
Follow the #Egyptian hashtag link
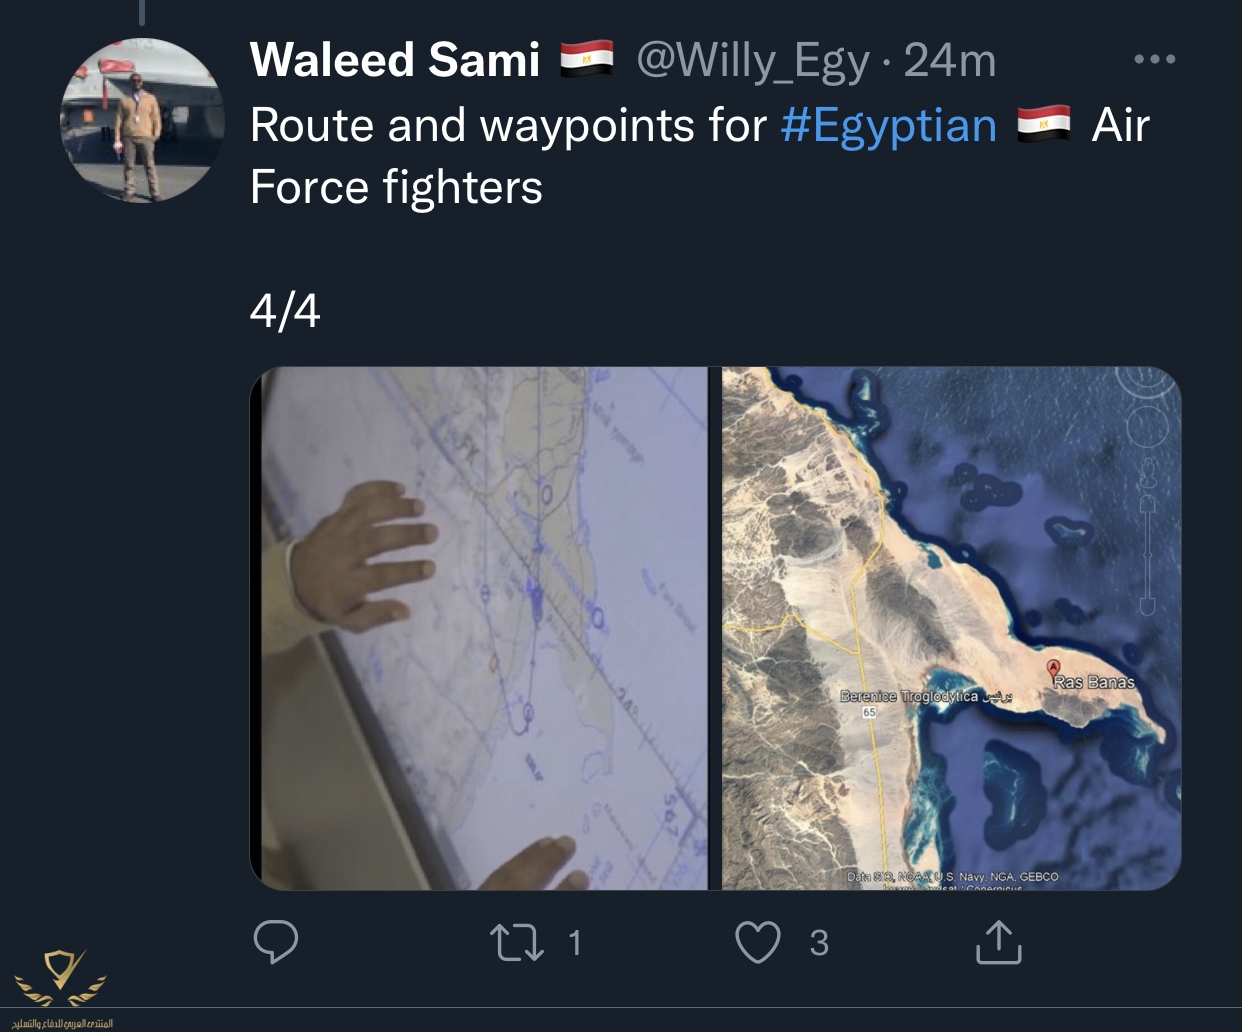click(x=888, y=126)
